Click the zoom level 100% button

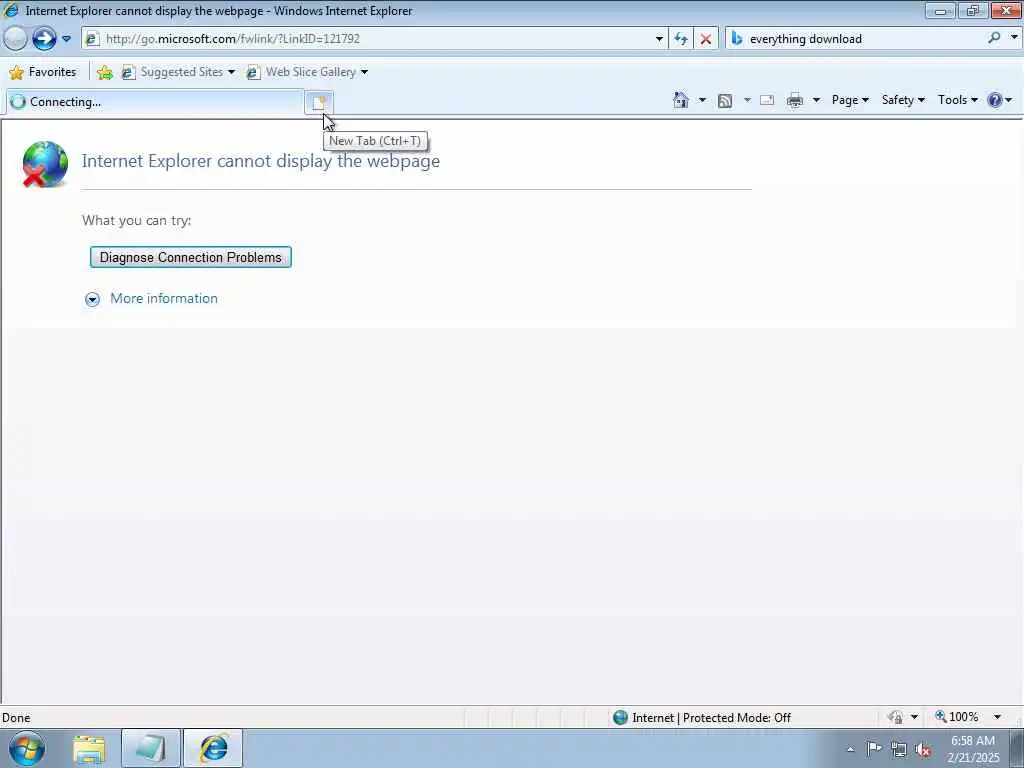tap(957, 717)
